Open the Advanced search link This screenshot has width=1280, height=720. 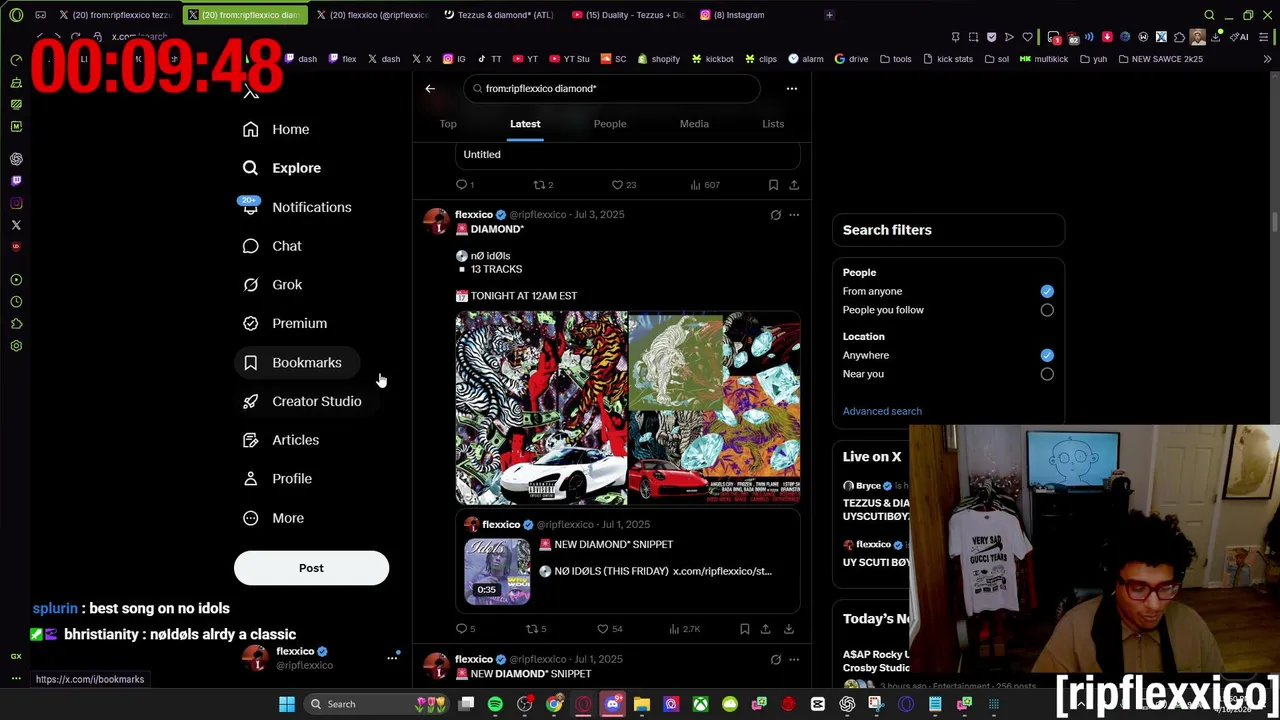[x=882, y=411]
